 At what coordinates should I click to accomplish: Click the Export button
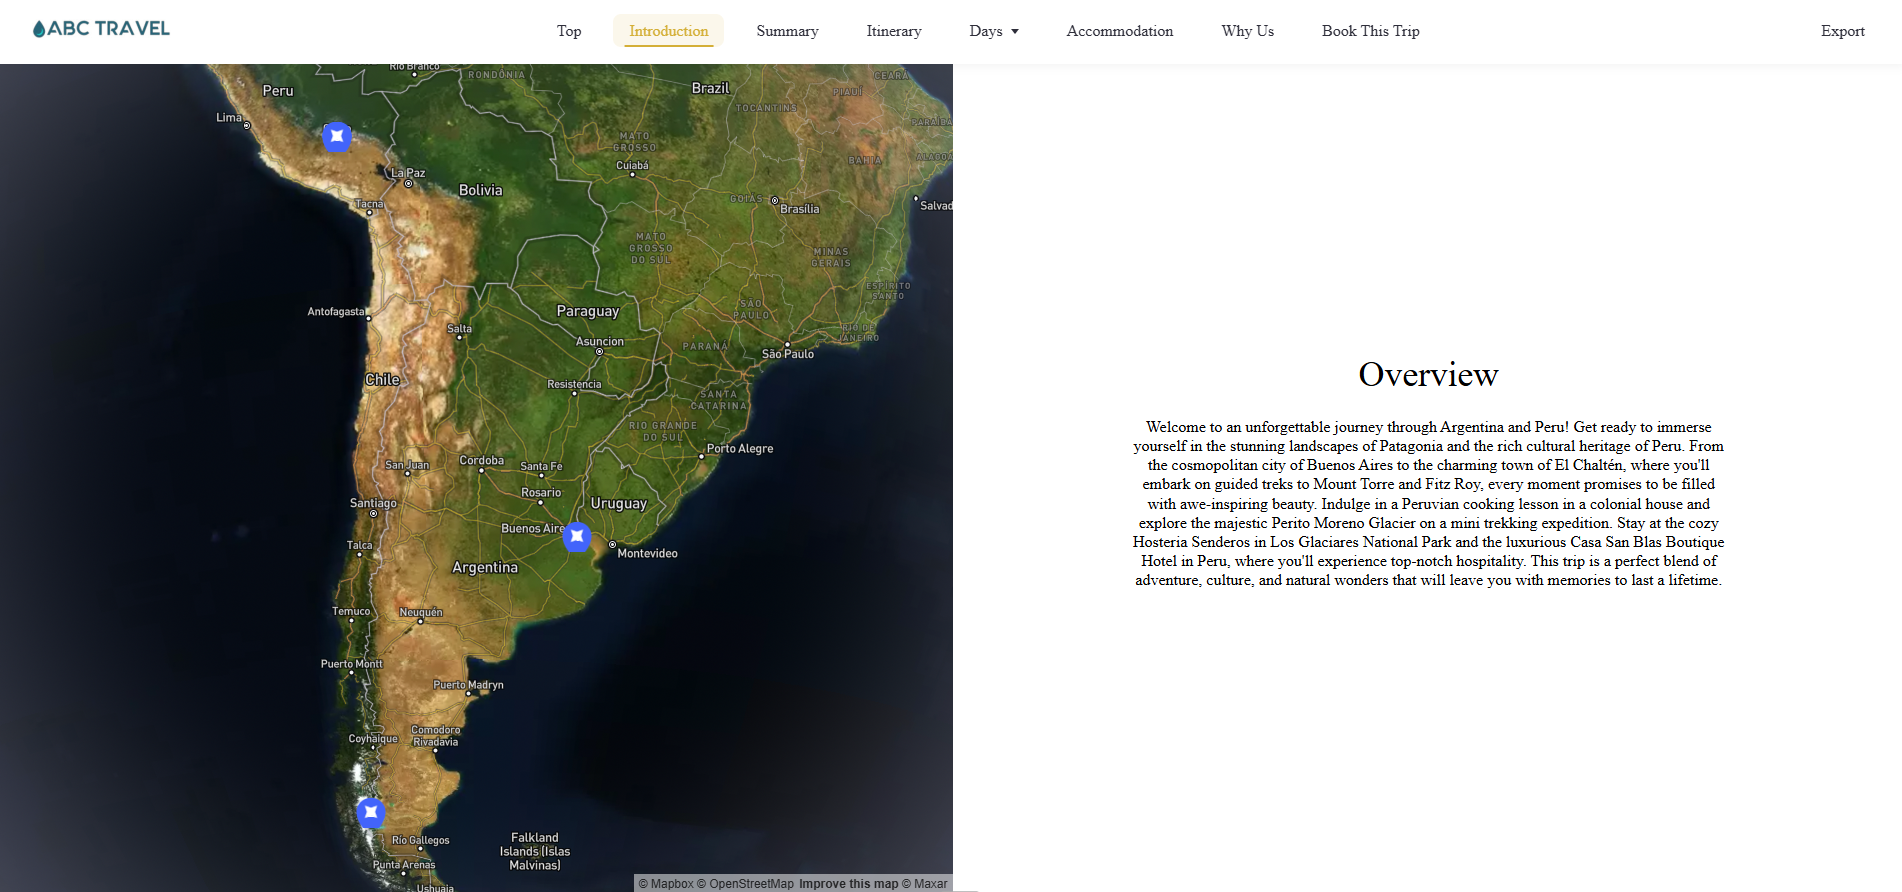pyautogui.click(x=1842, y=31)
